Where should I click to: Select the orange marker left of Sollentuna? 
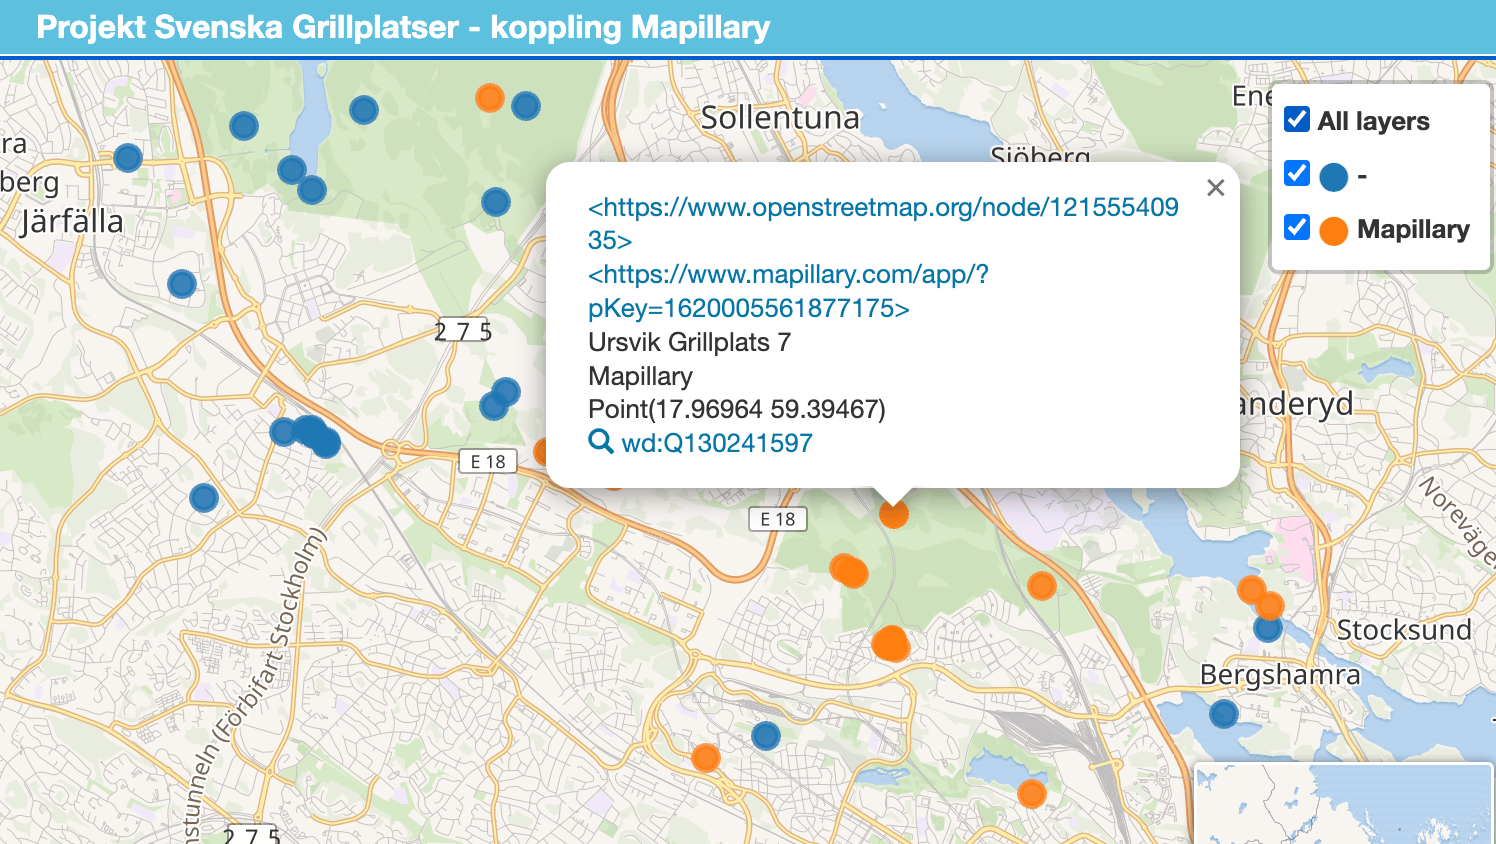[x=490, y=98]
